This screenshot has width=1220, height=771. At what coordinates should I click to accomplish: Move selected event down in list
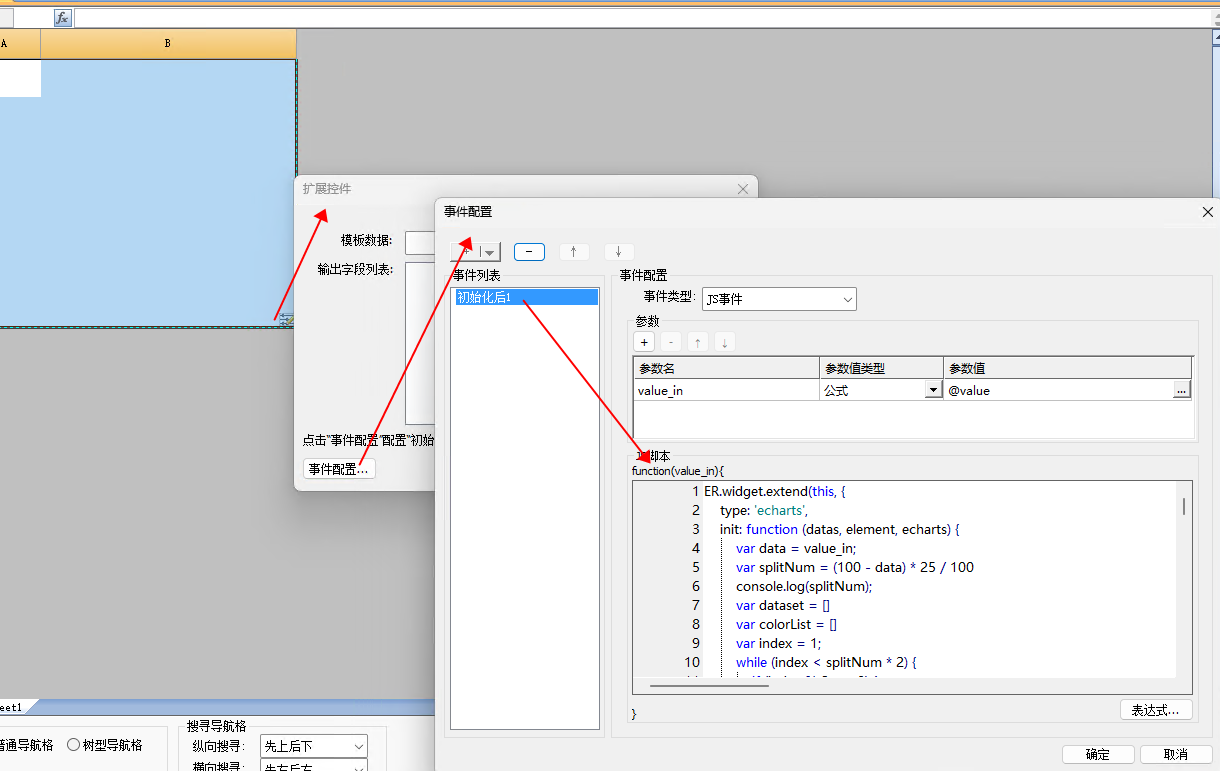[x=619, y=252]
